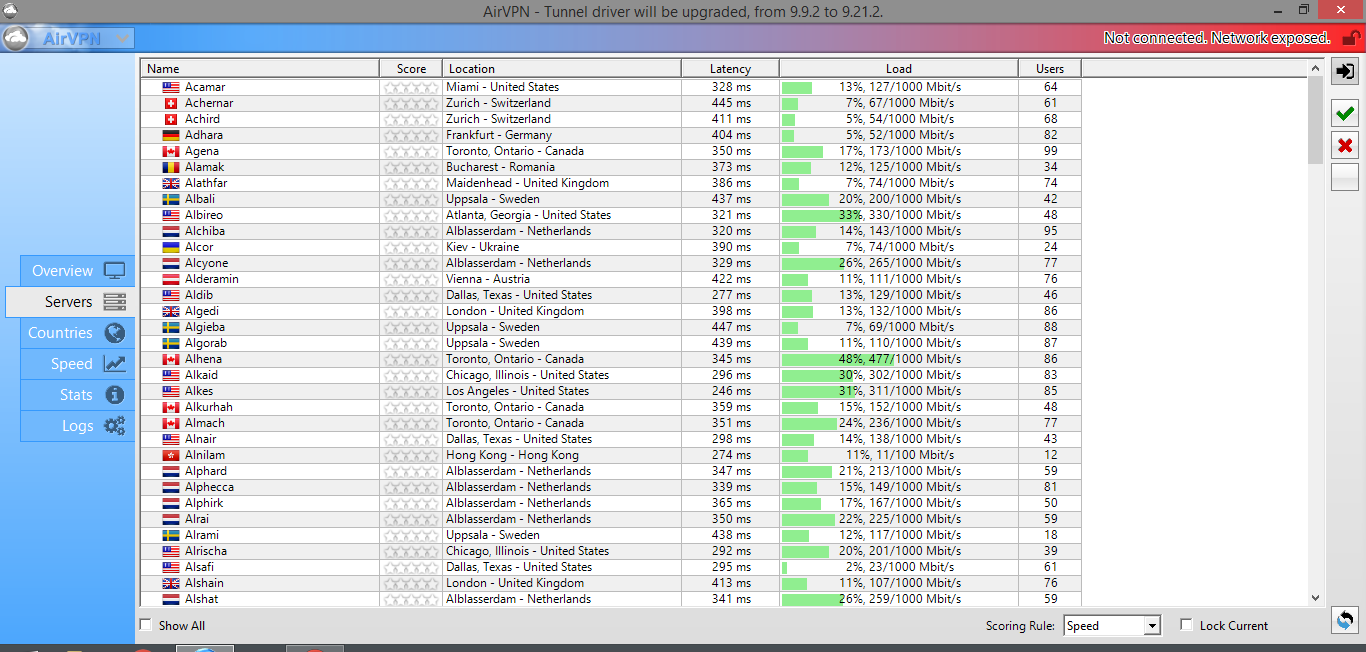Click the vertical scrollbar thumb of the server list

[x=1315, y=120]
